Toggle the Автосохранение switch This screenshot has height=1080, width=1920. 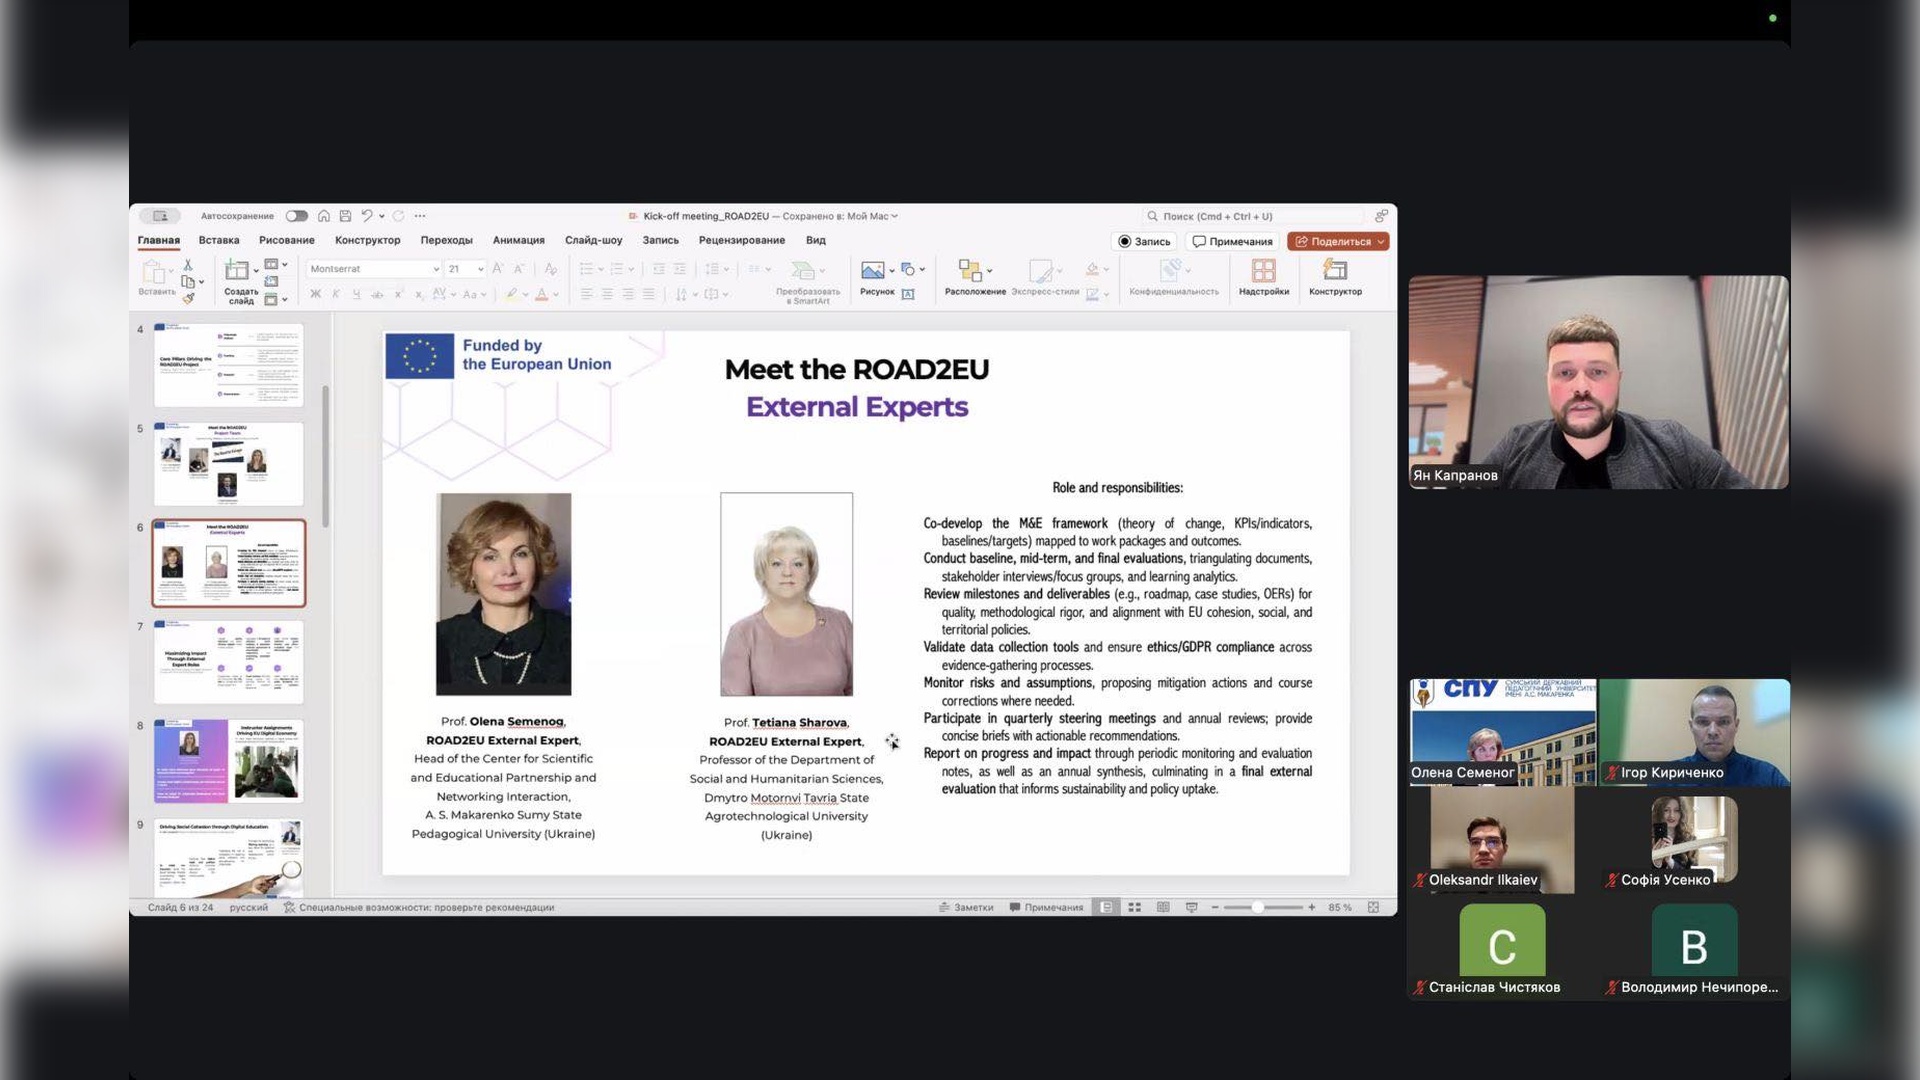pyautogui.click(x=297, y=216)
